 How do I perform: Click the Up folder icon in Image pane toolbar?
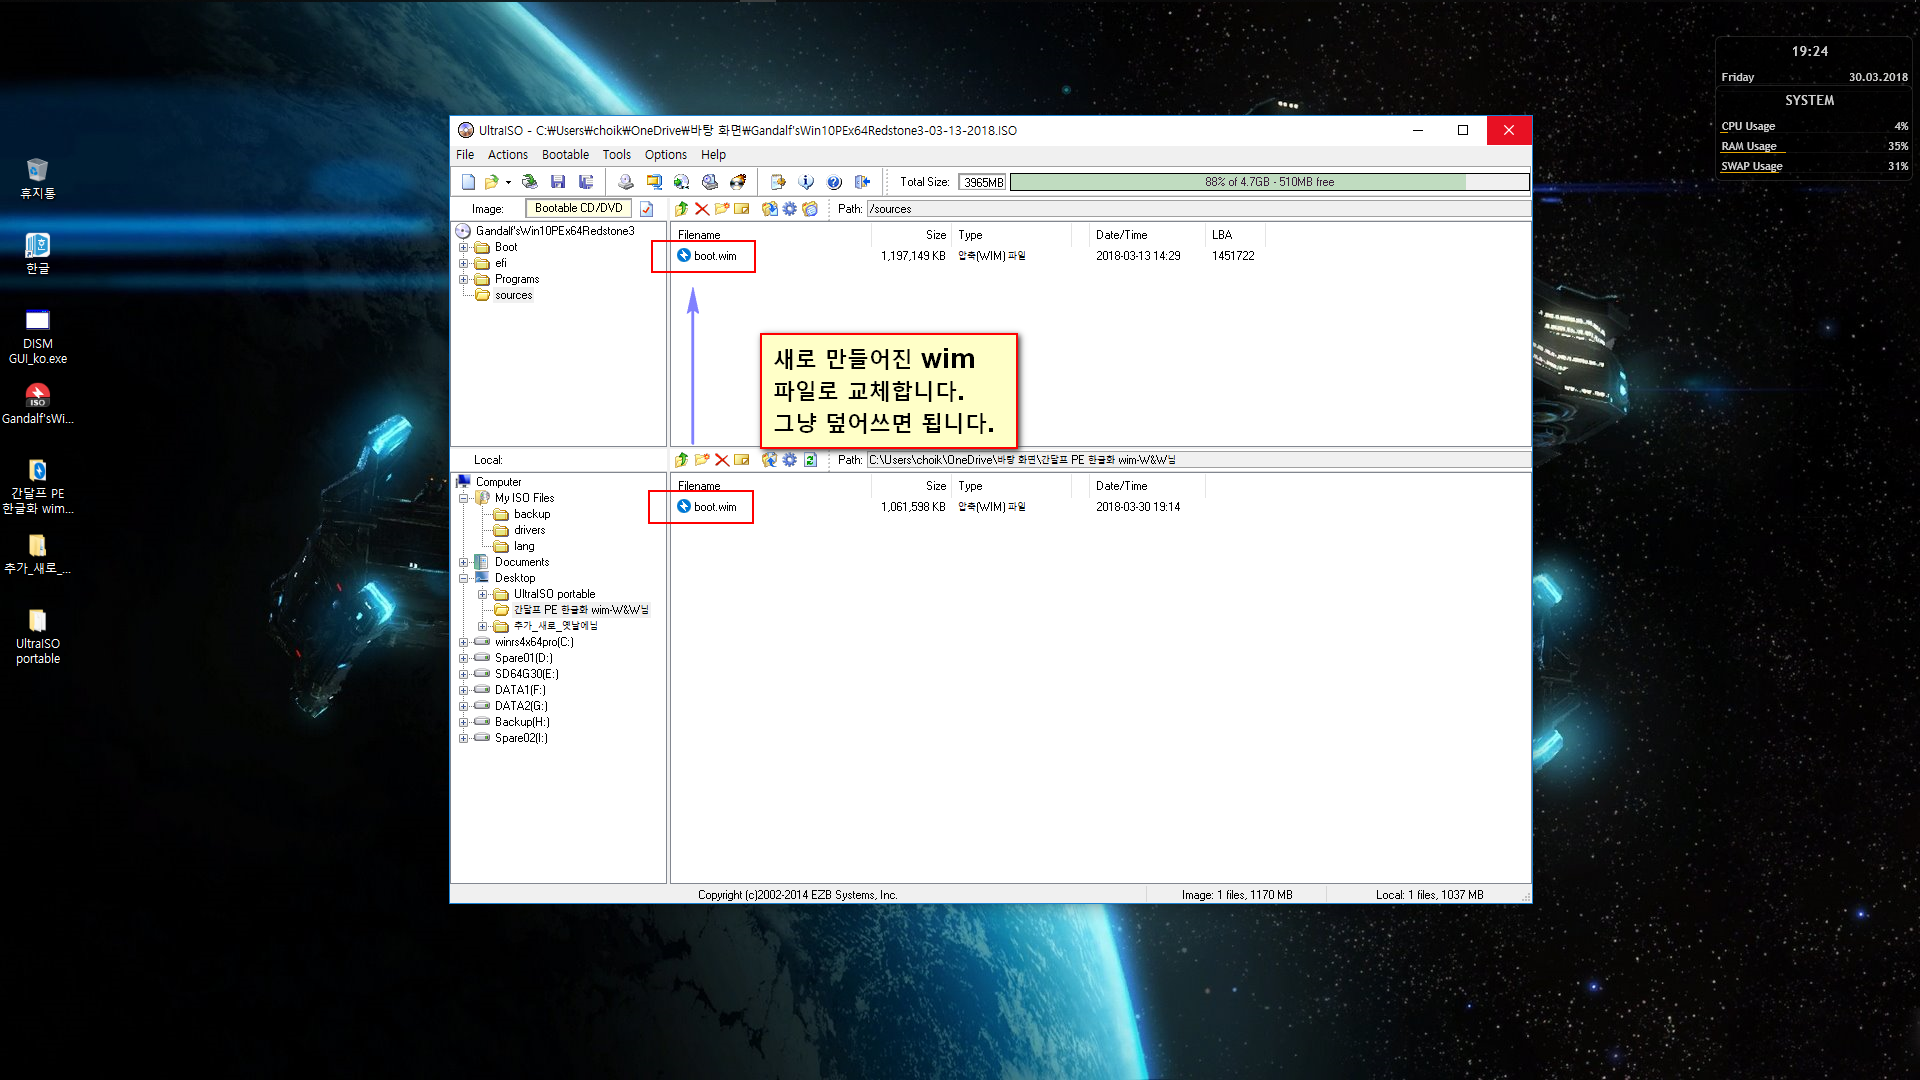click(681, 209)
